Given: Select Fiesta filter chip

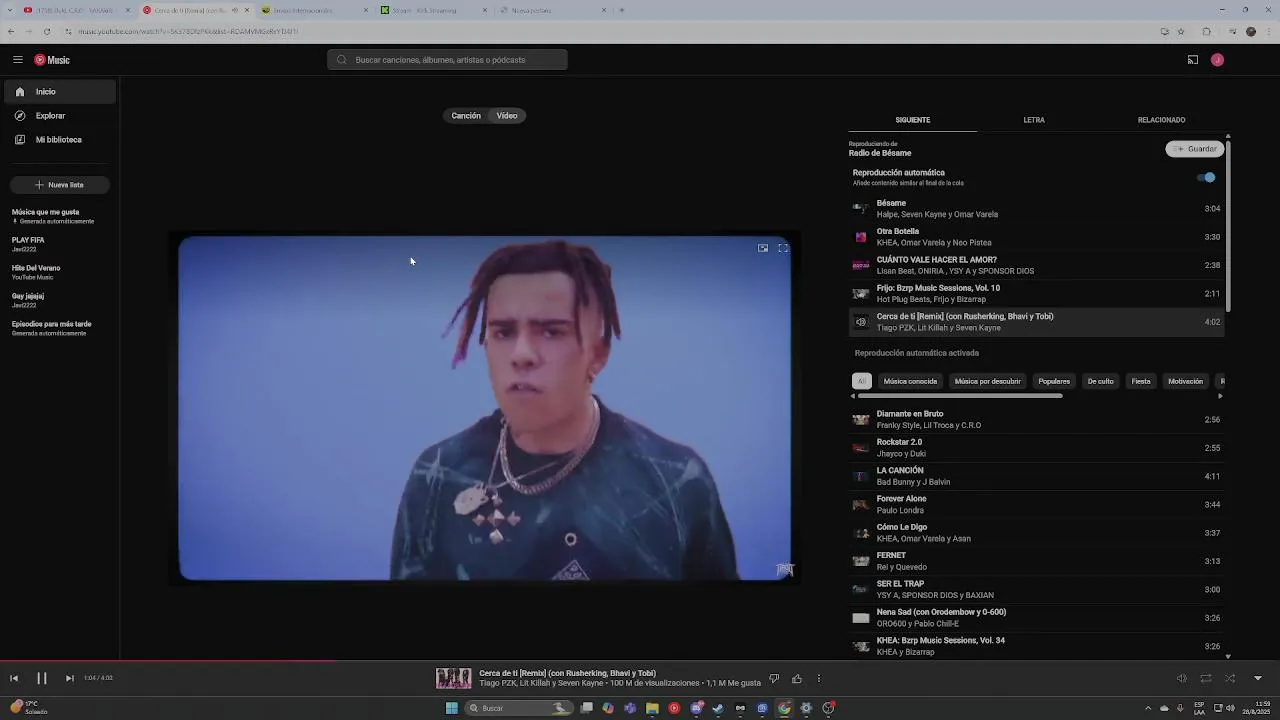Looking at the screenshot, I should pos(1141,381).
